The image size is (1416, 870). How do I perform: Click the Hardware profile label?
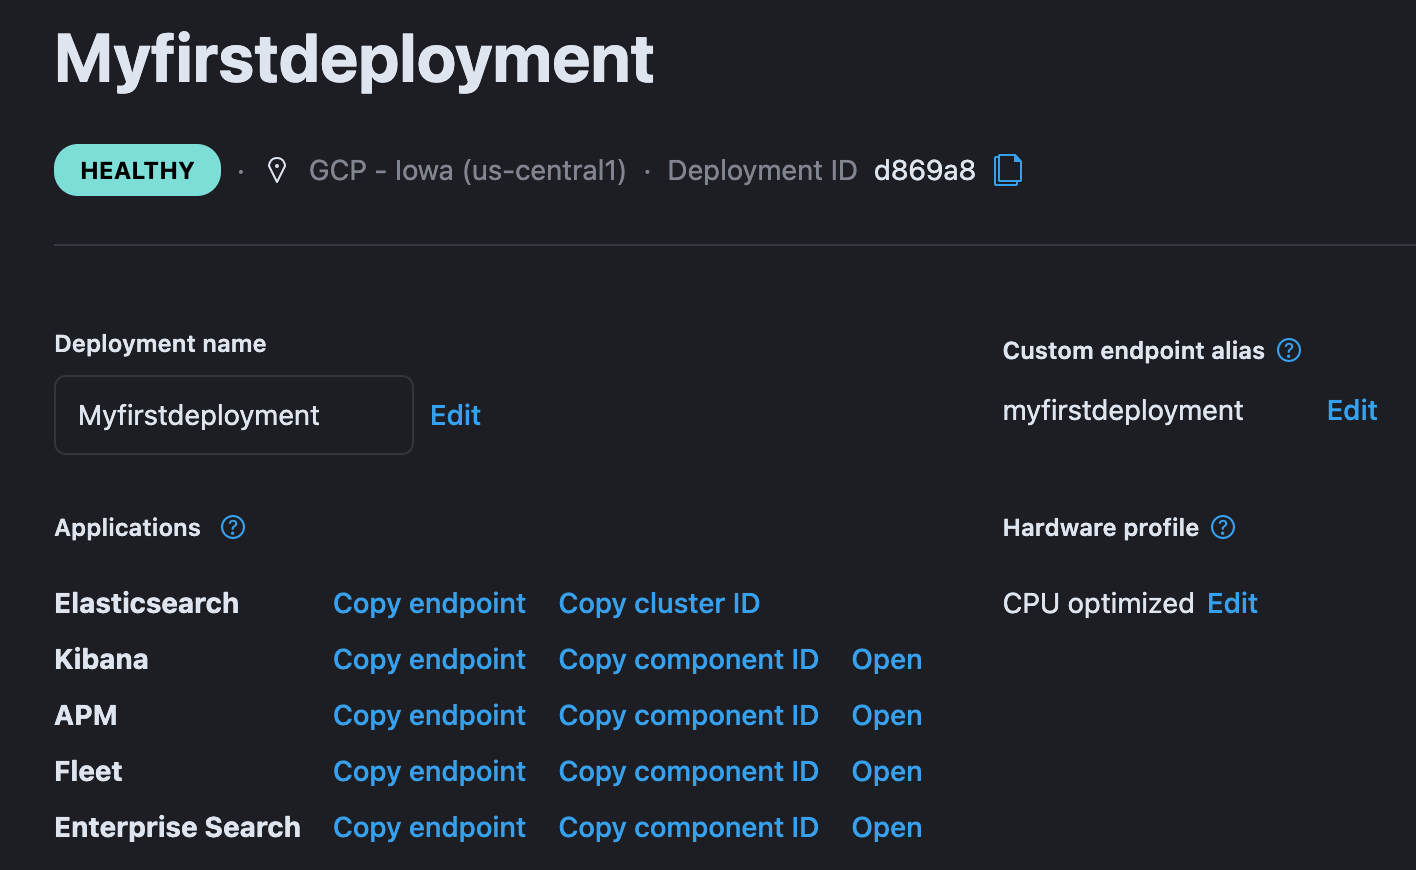pos(1100,527)
